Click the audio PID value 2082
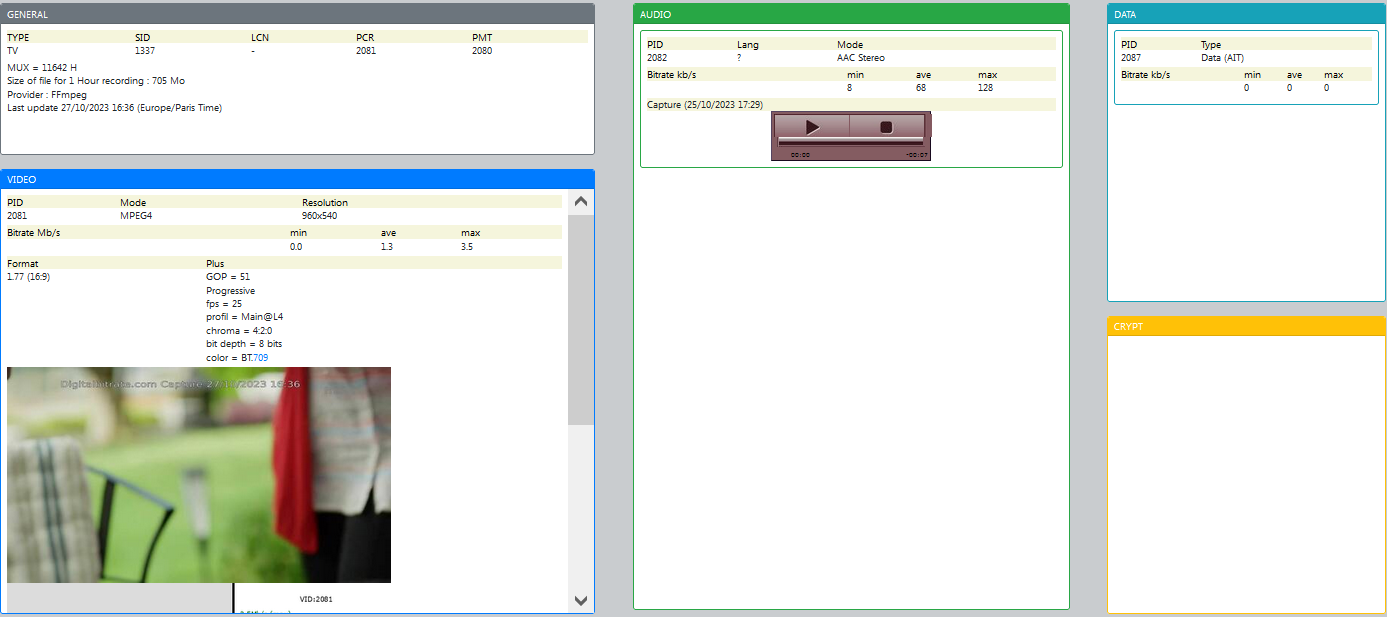The image size is (1387, 617). (657, 58)
